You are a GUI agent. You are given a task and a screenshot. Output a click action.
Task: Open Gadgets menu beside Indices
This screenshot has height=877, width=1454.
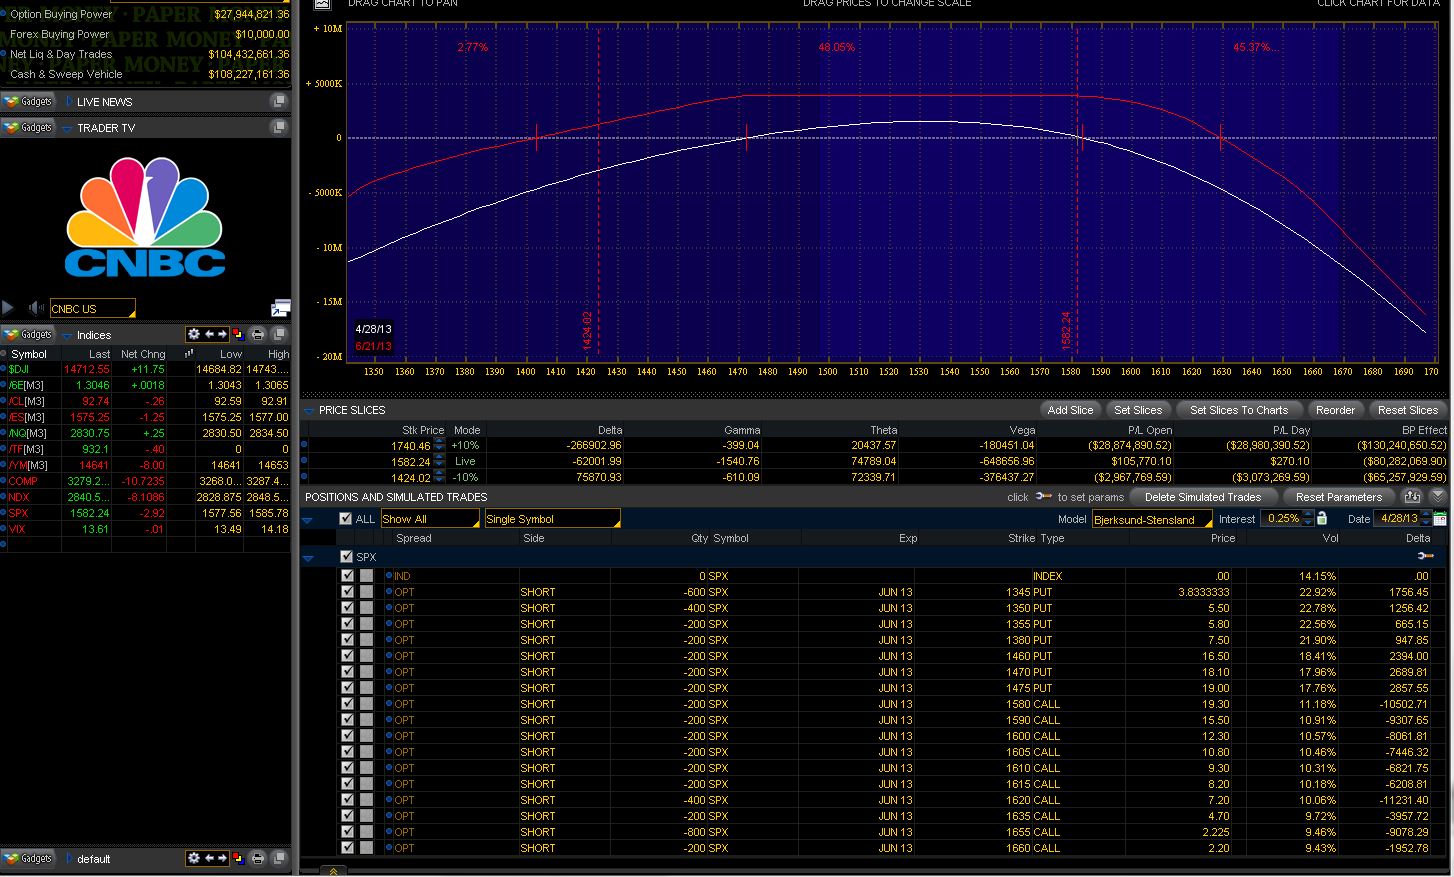pos(27,335)
